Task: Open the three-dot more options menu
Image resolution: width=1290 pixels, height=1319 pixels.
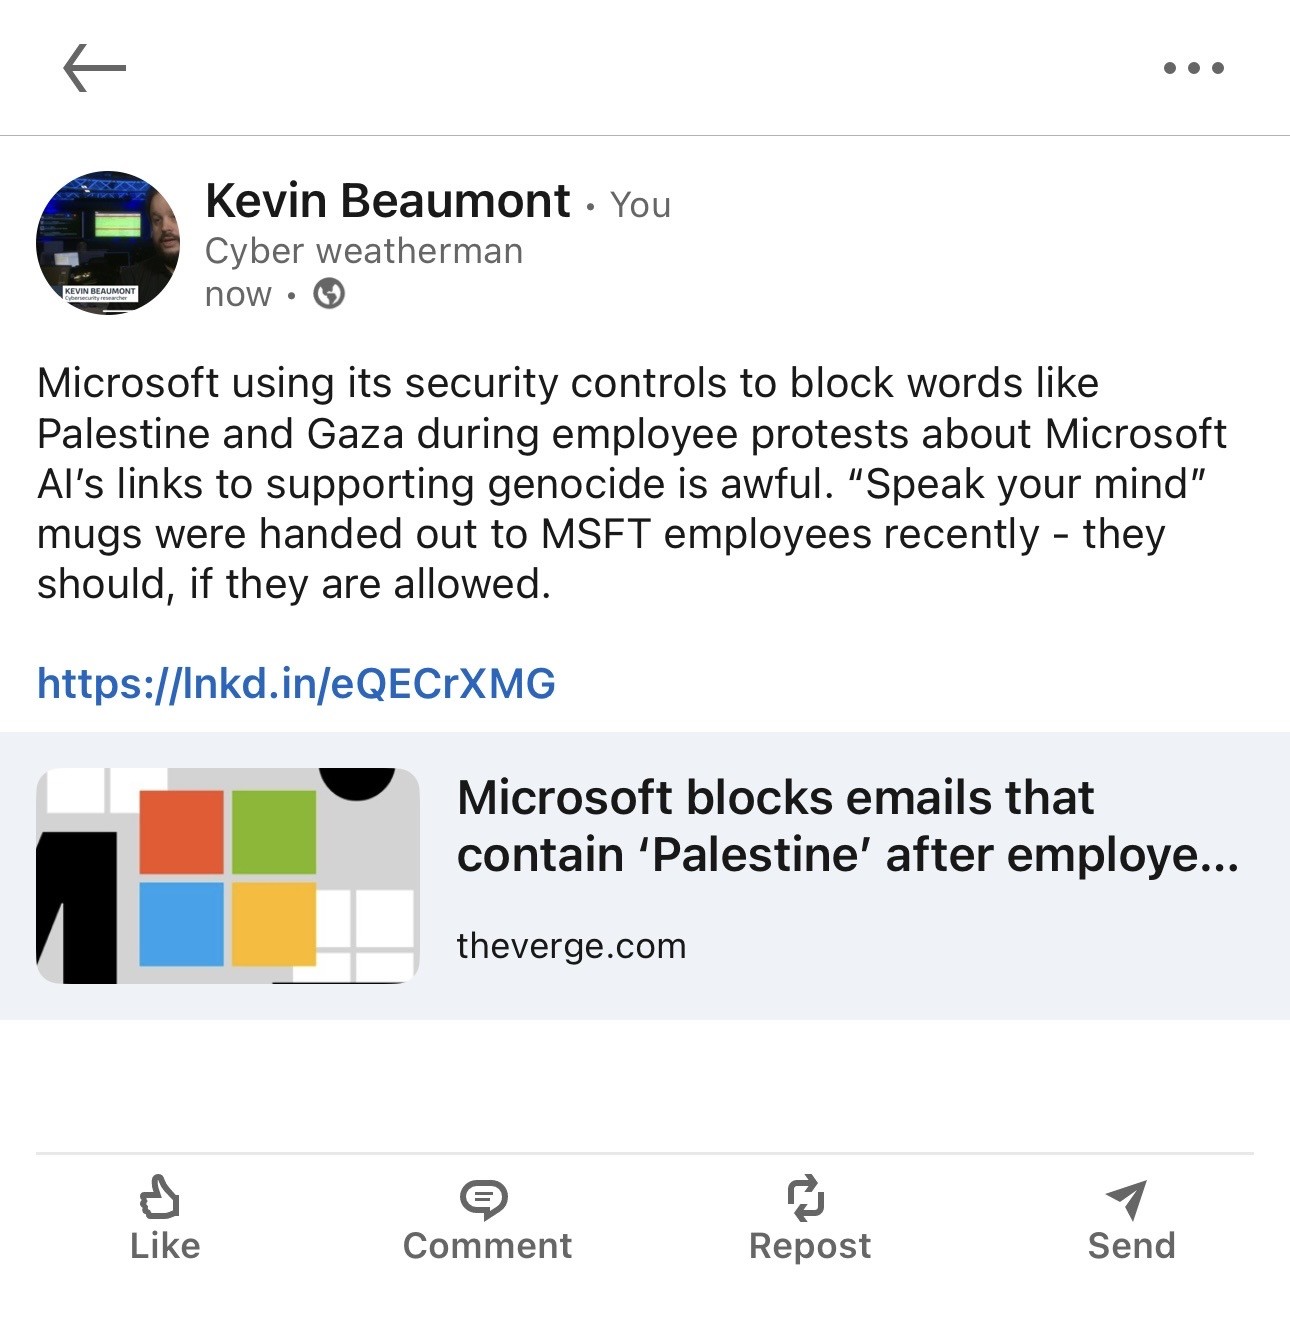Action: [1193, 68]
